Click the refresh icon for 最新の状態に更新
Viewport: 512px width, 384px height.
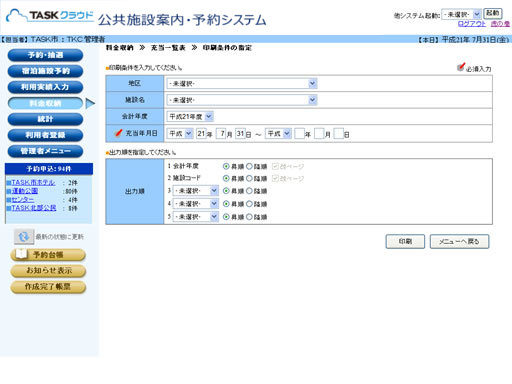pos(24,237)
